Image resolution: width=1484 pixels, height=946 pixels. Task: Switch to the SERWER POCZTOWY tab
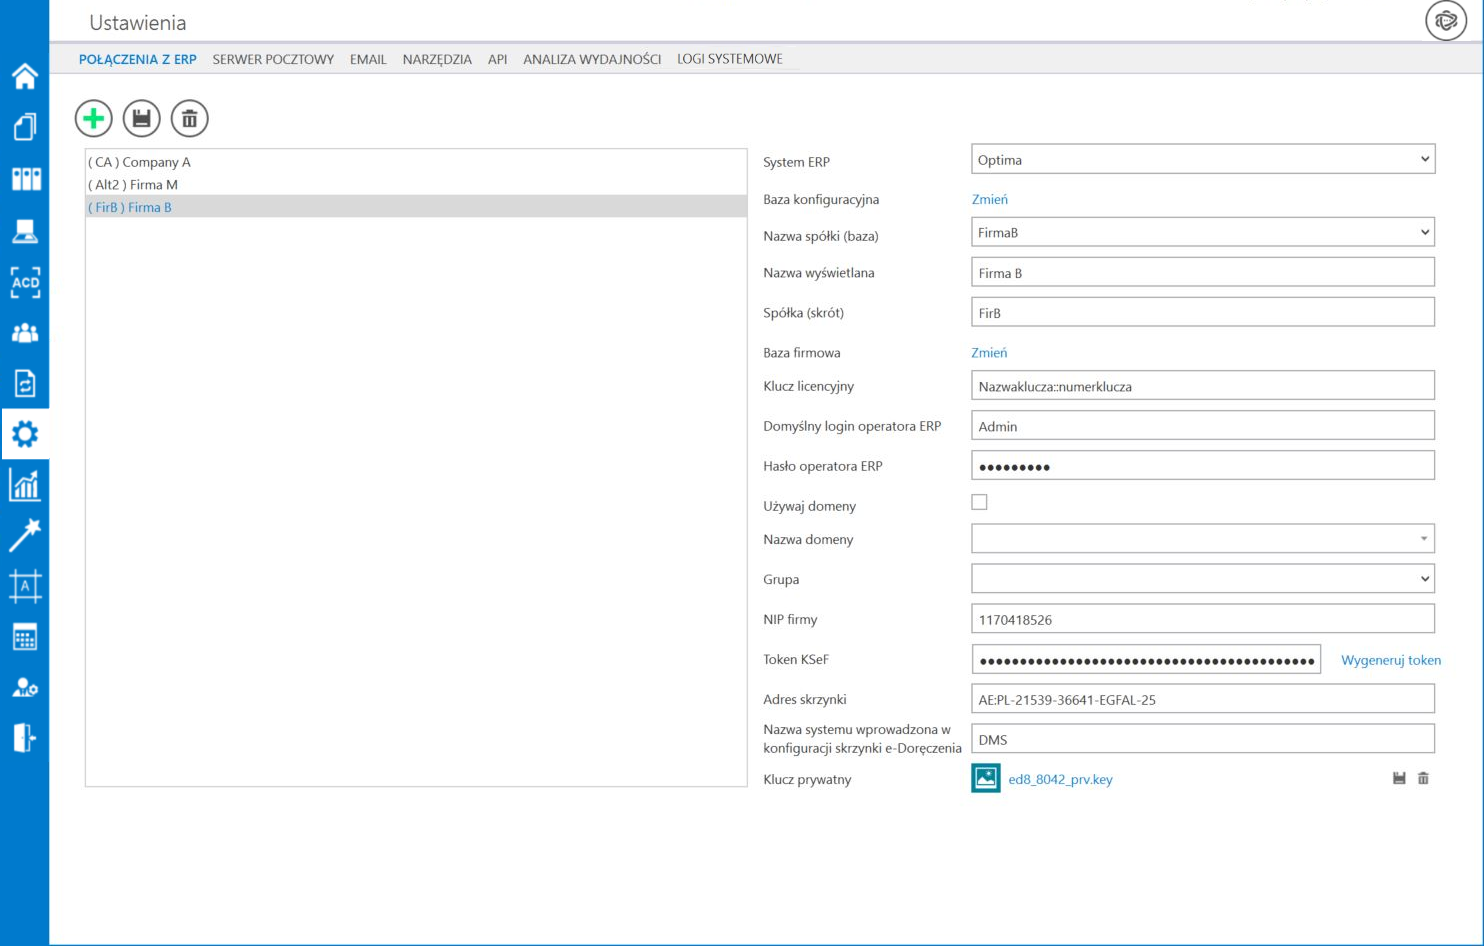pos(273,59)
